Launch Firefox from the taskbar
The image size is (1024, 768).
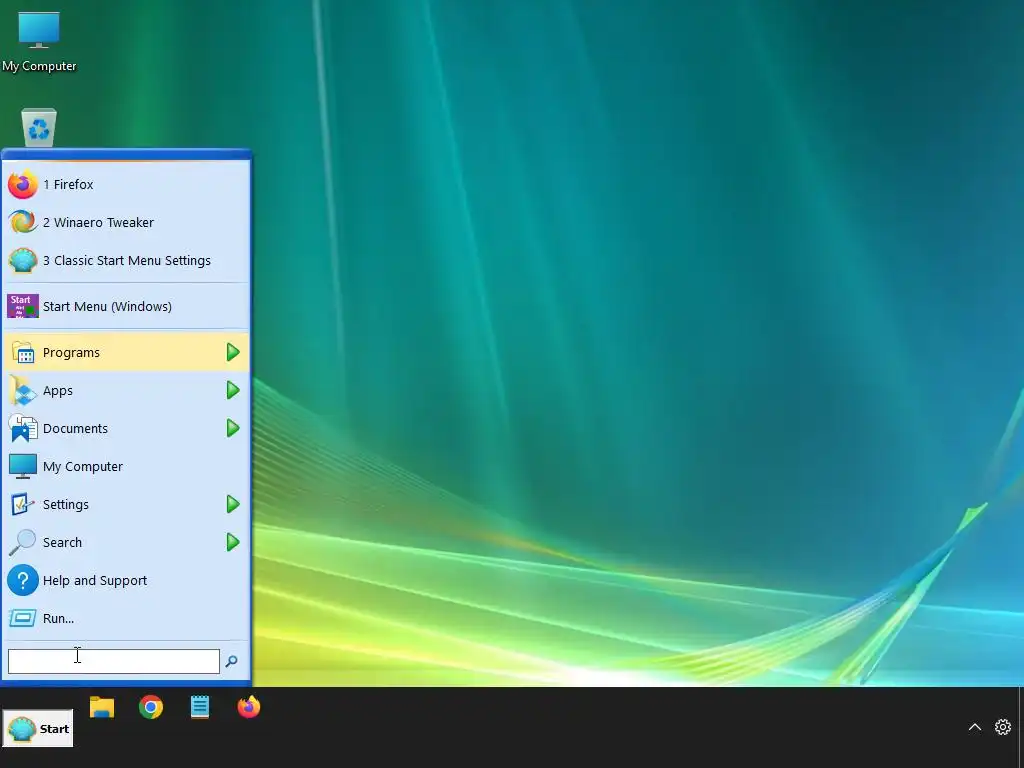point(249,707)
